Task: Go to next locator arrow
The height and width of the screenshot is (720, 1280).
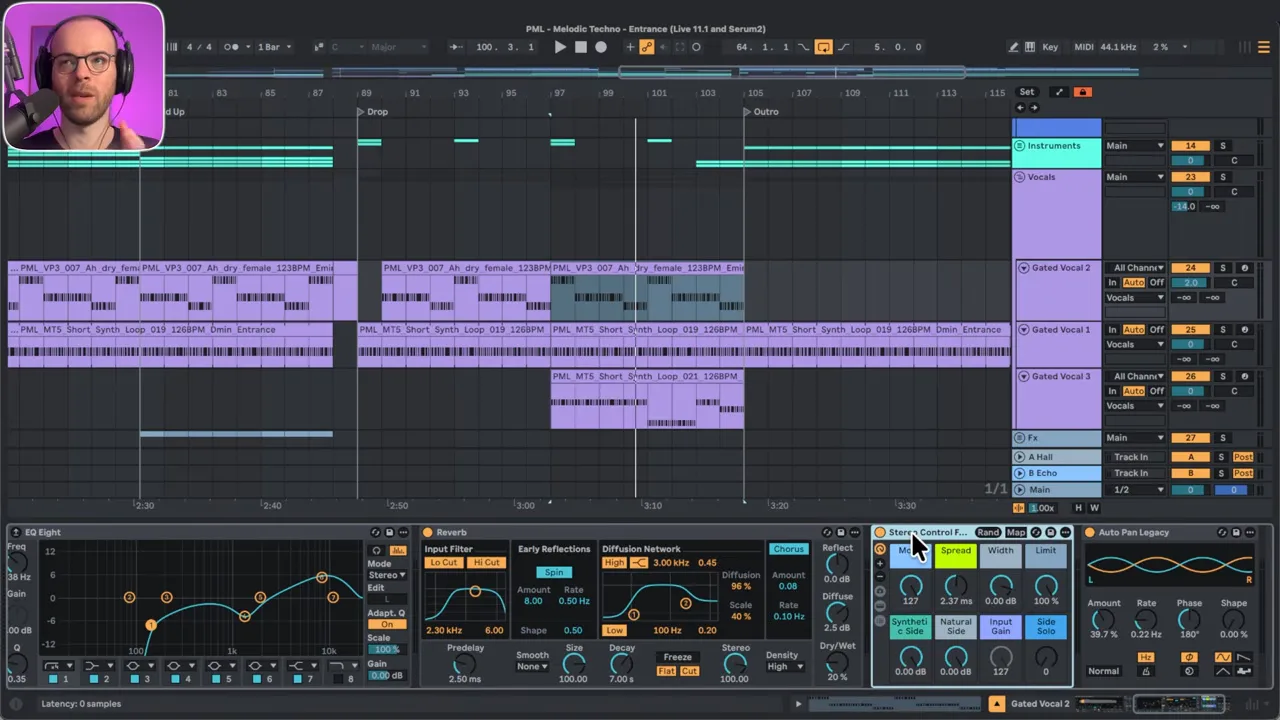Action: pyautogui.click(x=1033, y=107)
